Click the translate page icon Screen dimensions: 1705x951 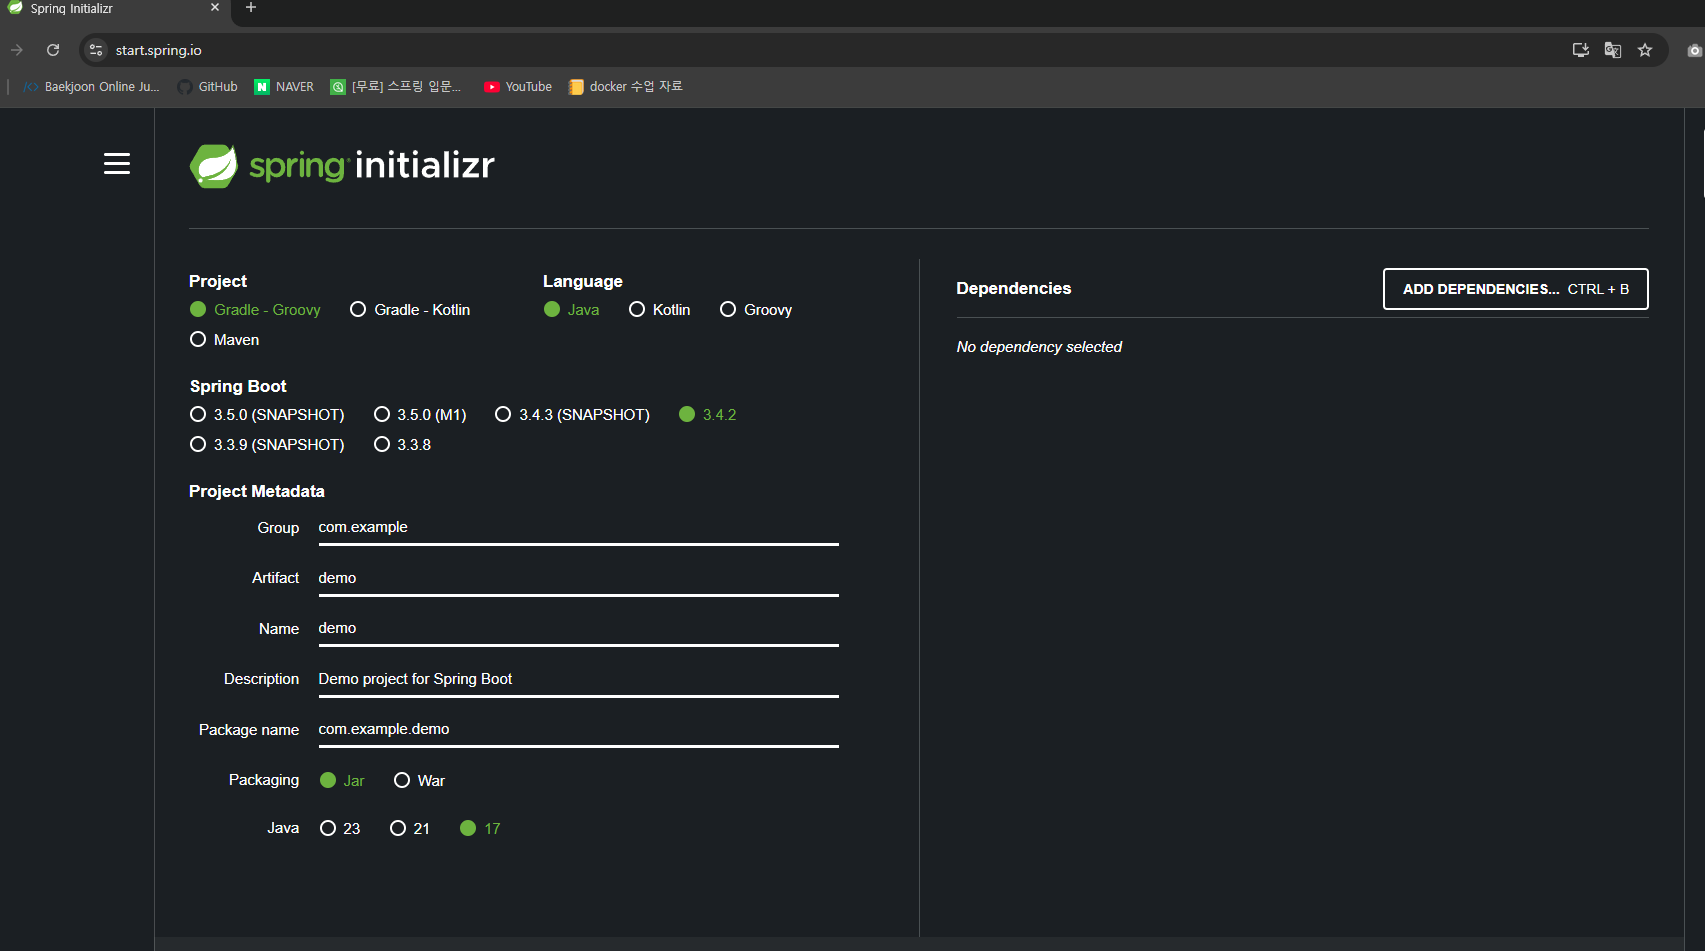(x=1613, y=50)
